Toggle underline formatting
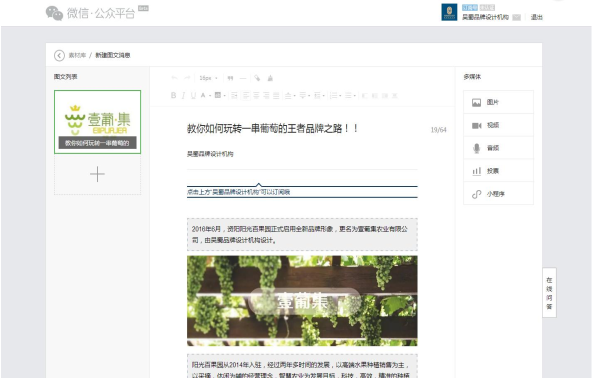 [x=193, y=95]
